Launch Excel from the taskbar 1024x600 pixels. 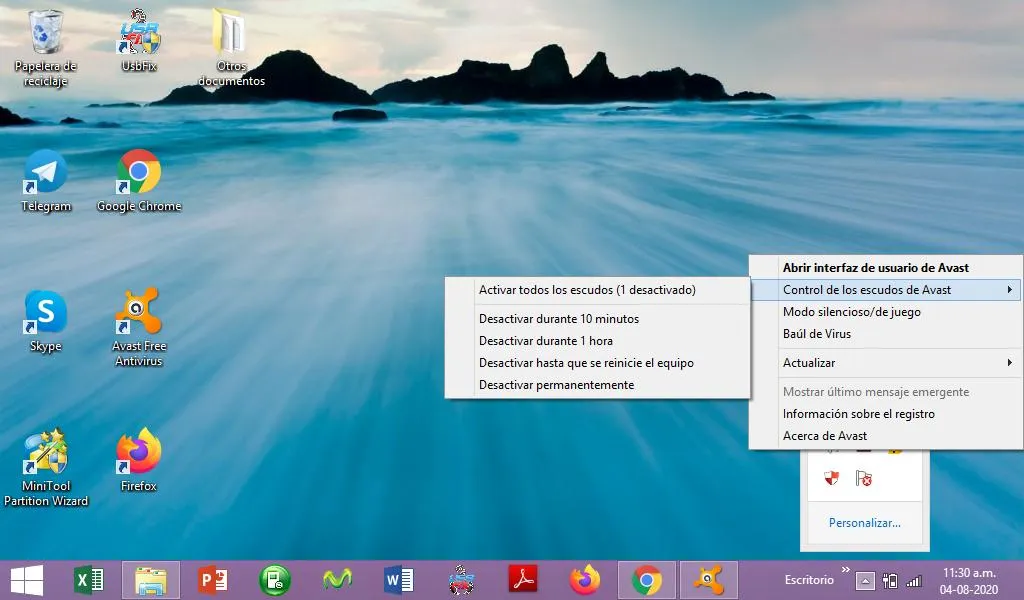88,579
